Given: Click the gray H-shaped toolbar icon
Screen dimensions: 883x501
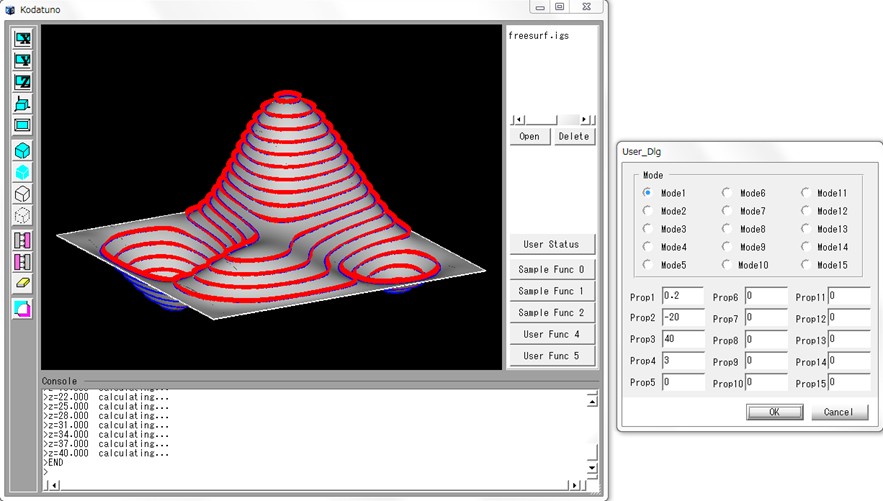Looking at the screenshot, I should pos(22,240).
